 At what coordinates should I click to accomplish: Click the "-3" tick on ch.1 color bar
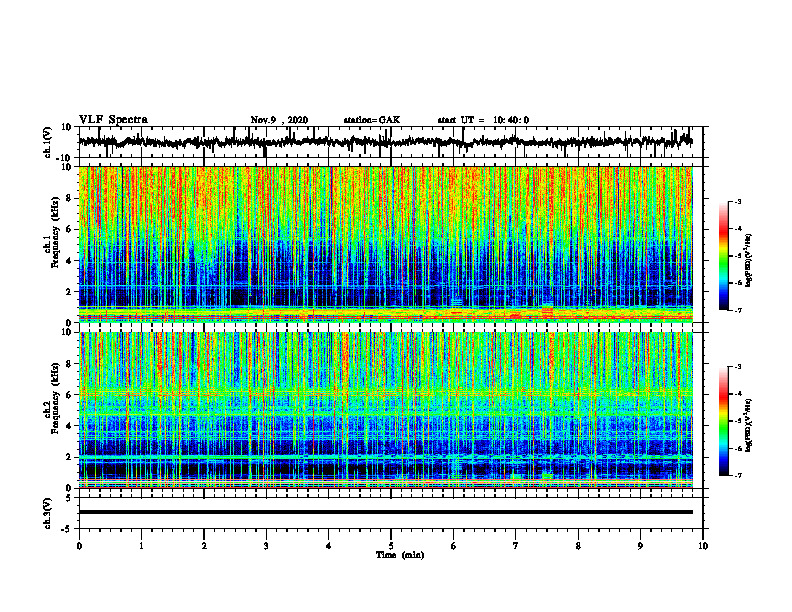click(738, 201)
